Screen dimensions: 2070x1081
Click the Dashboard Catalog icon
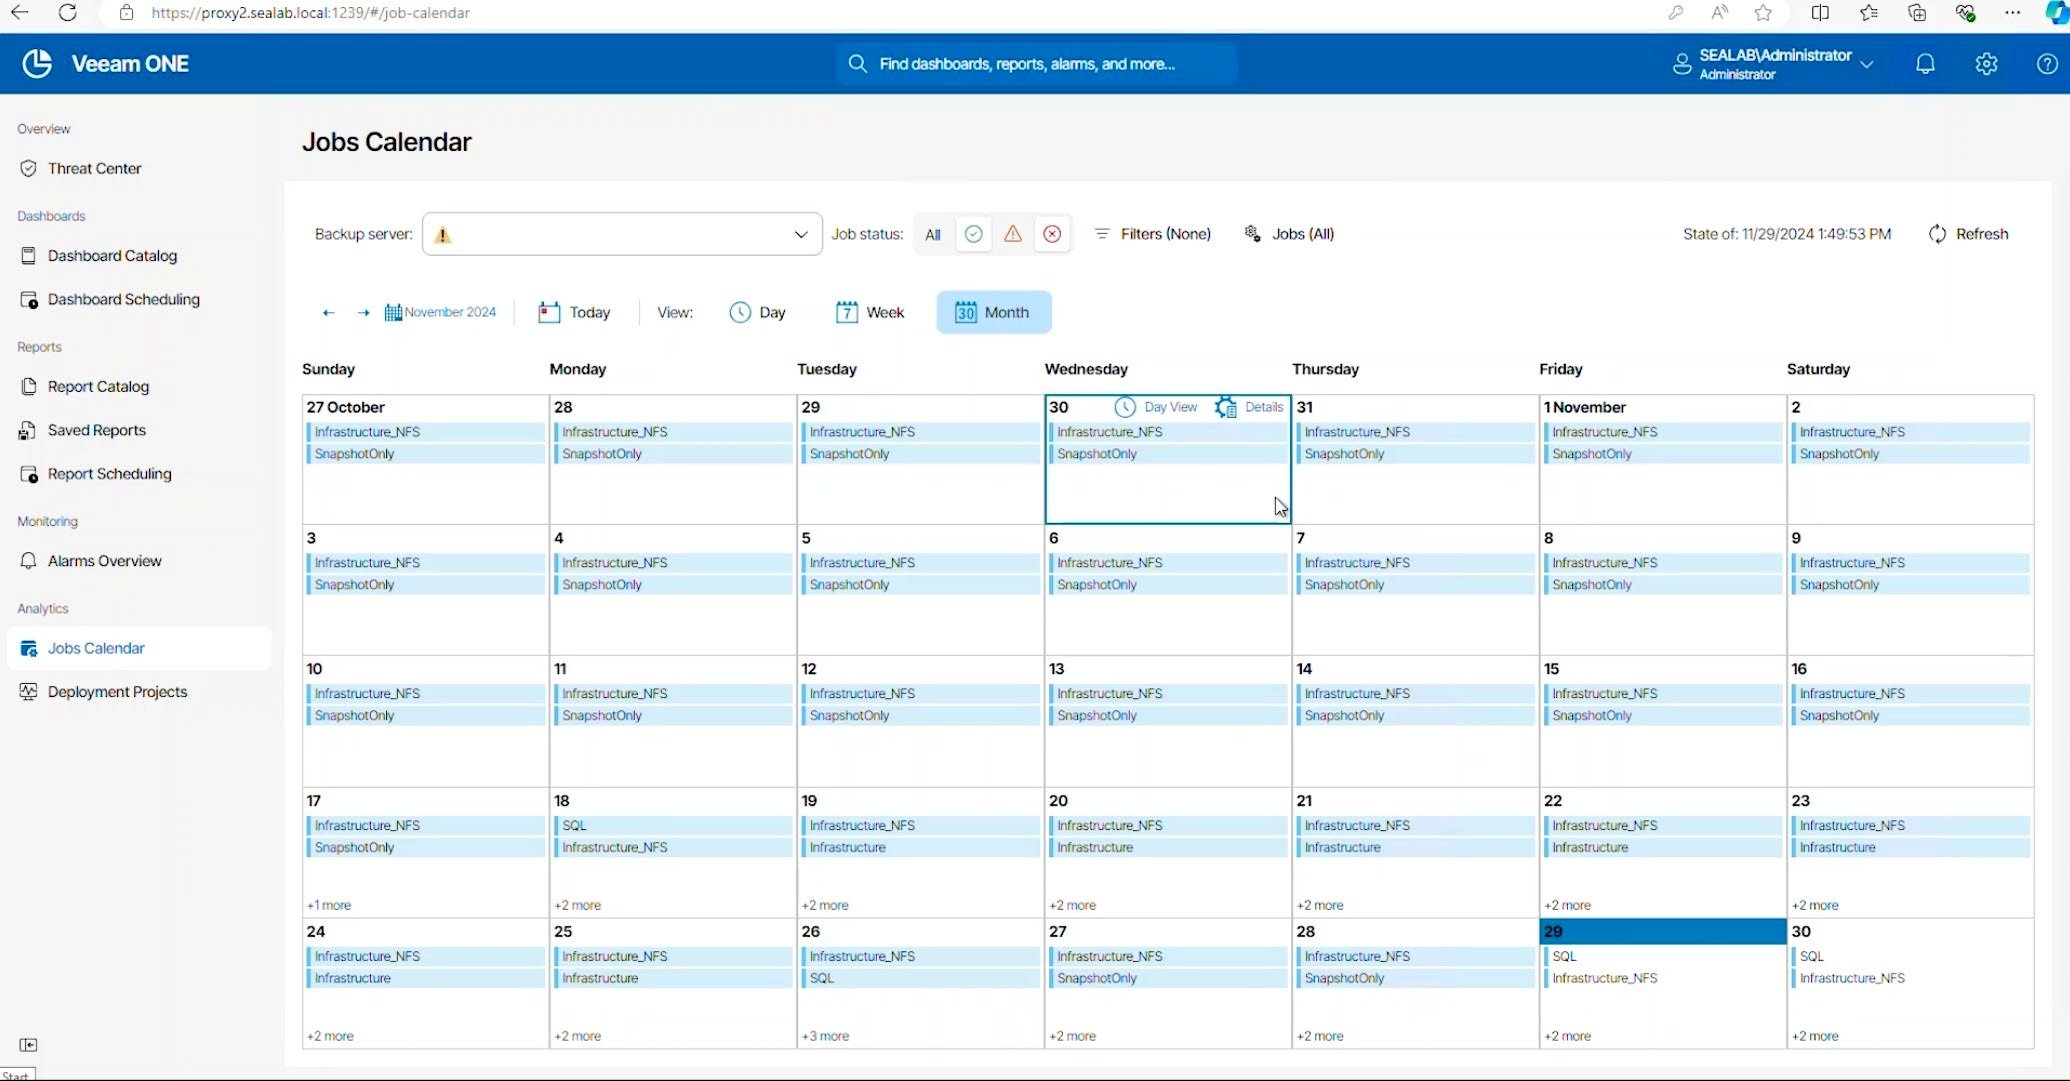tap(29, 256)
